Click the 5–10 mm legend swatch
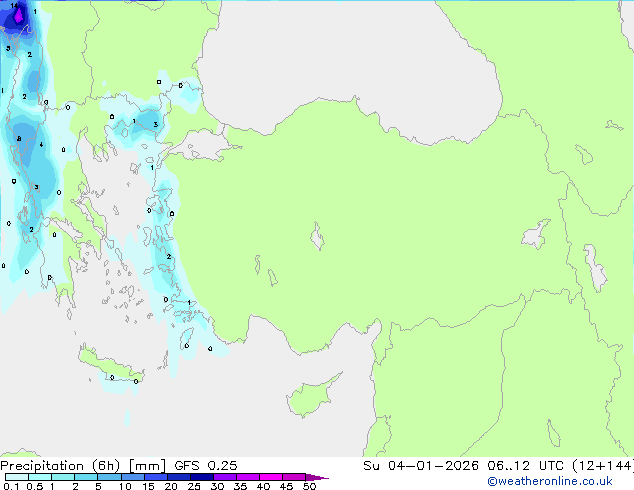Image resolution: width=634 pixels, height=490 pixels. 109,477
